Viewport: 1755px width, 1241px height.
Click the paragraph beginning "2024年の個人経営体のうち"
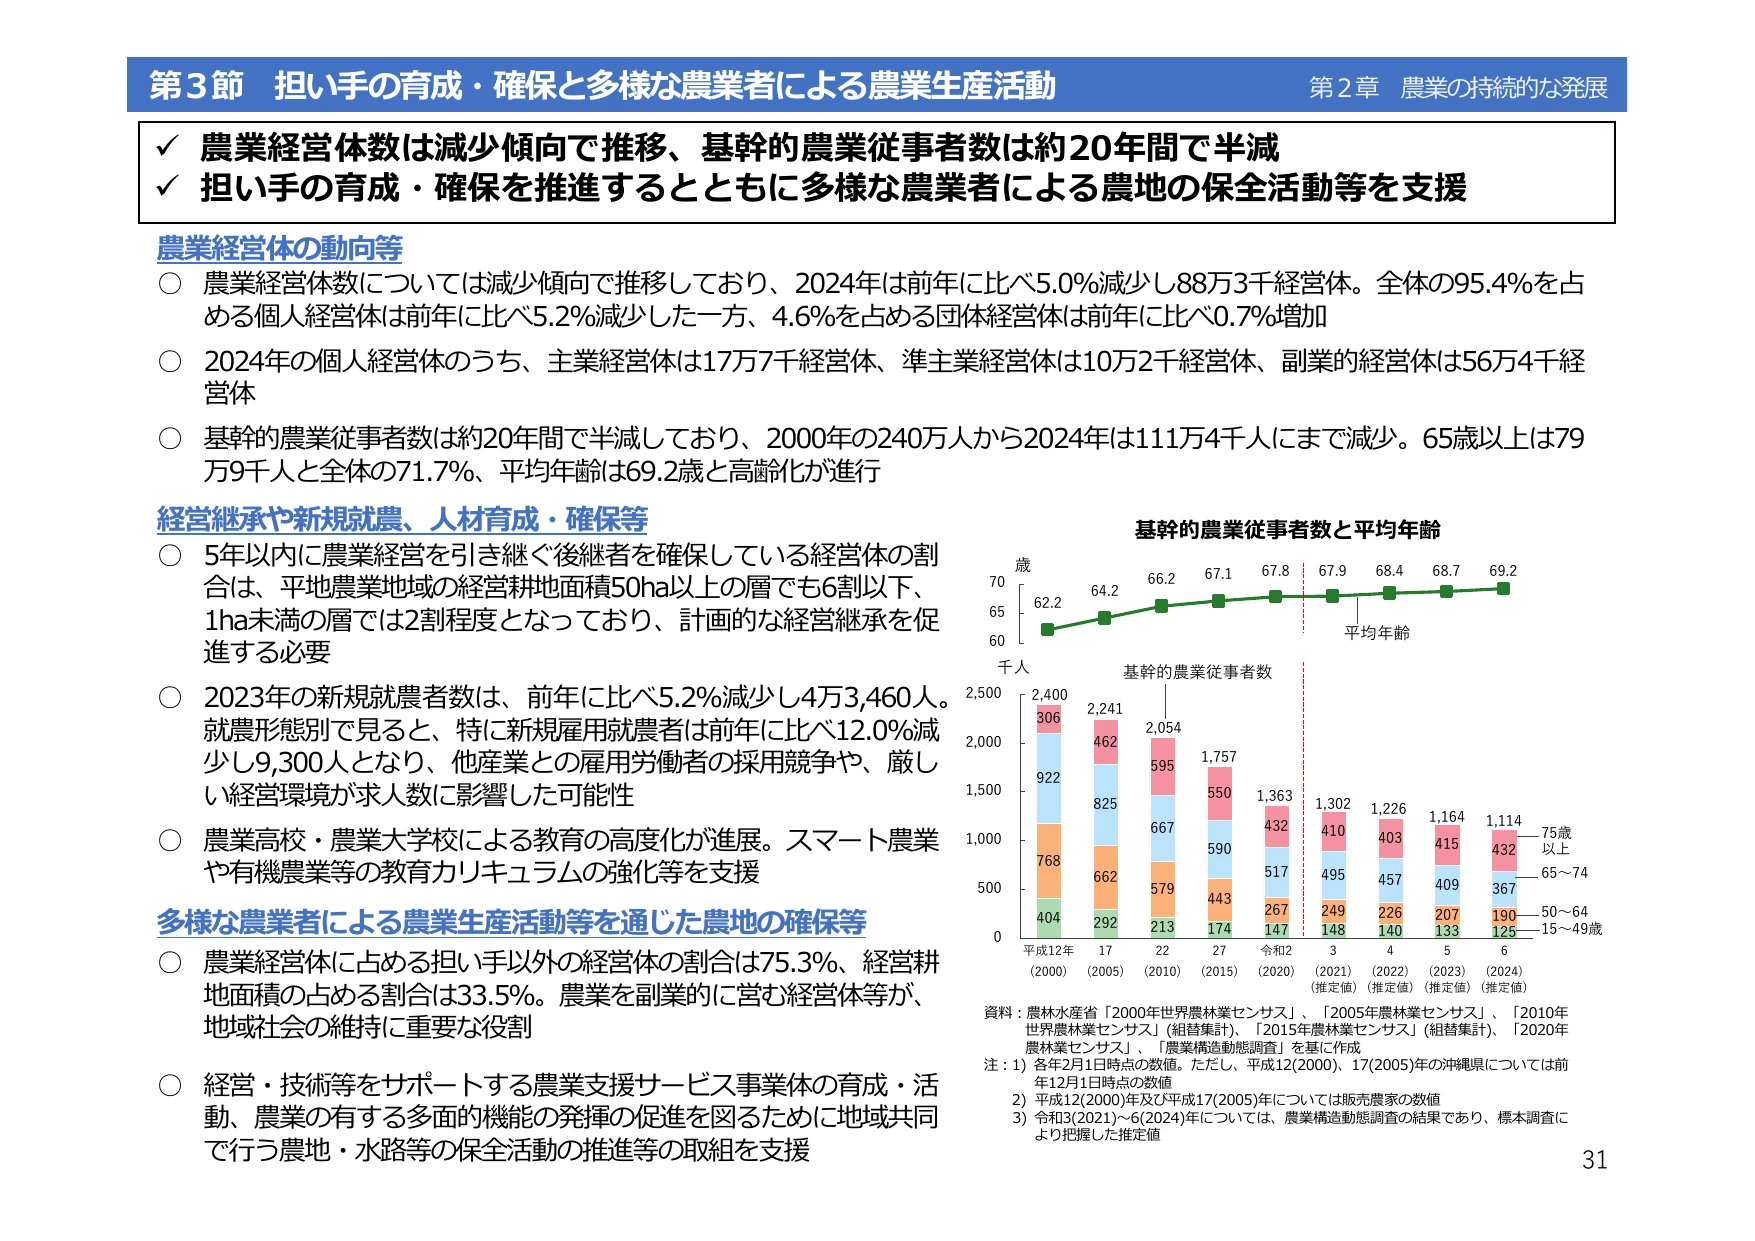pos(894,377)
